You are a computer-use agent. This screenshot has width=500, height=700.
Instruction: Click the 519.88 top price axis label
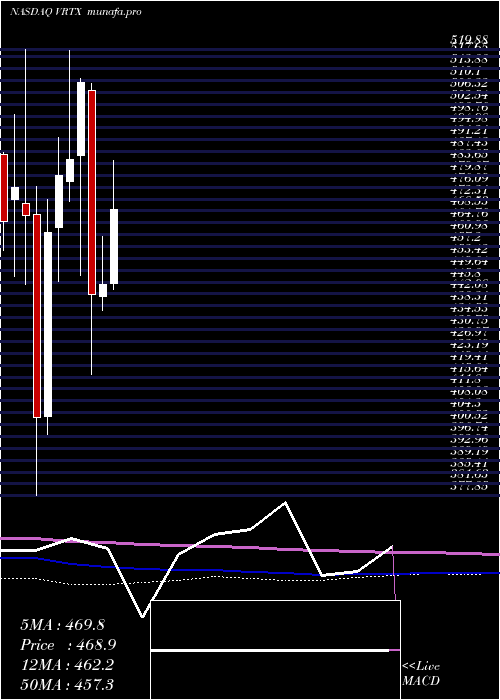click(468, 41)
